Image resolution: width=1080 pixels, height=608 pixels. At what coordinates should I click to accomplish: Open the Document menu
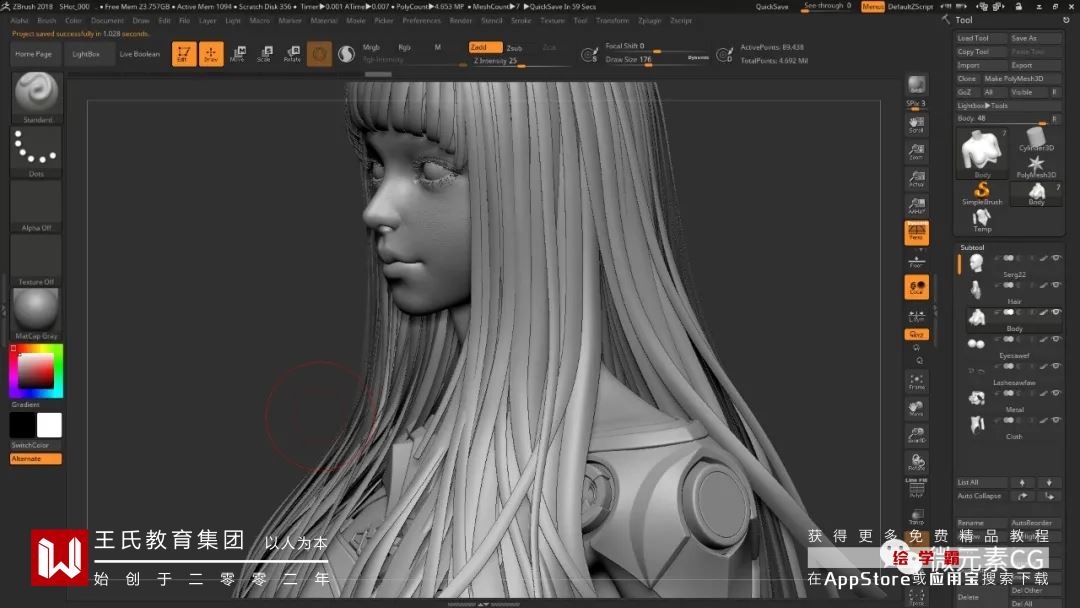(107, 21)
